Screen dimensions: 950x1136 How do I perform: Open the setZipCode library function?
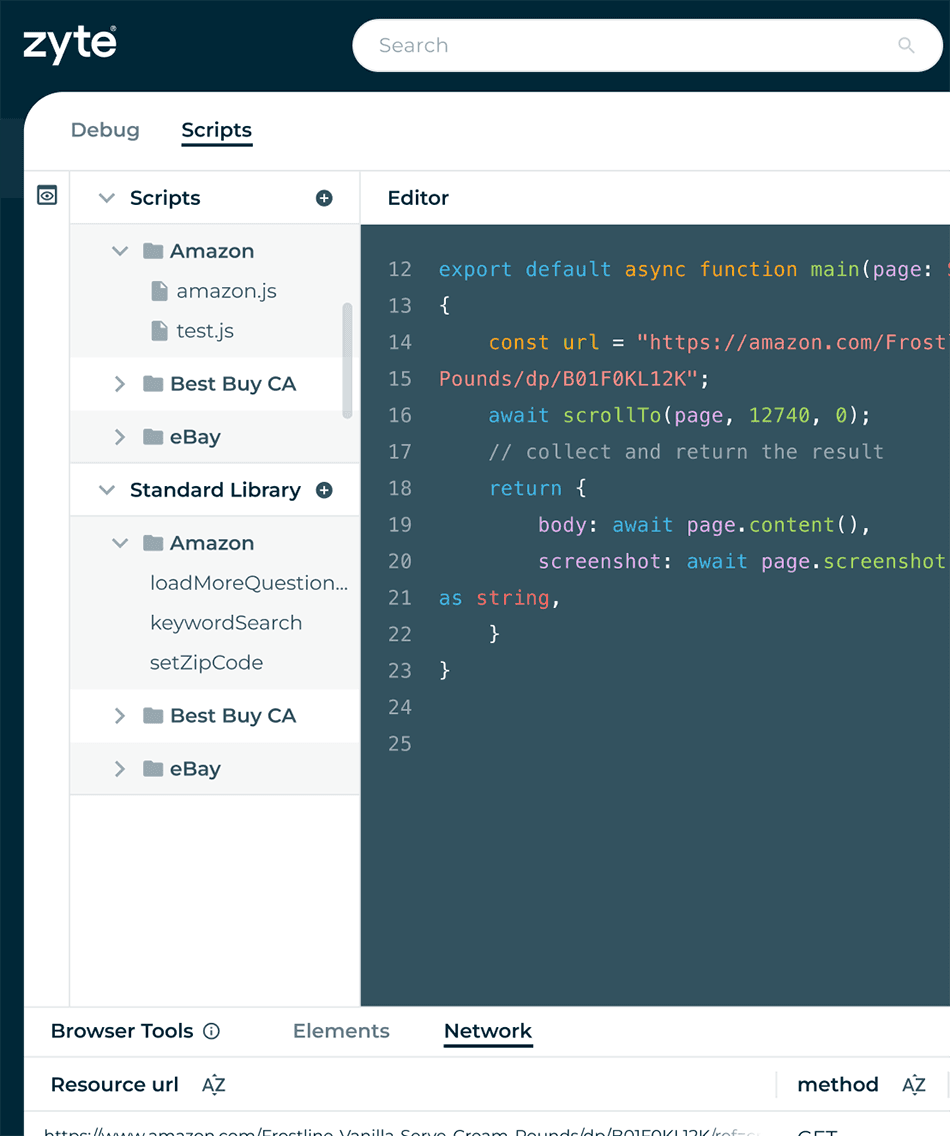207,663
